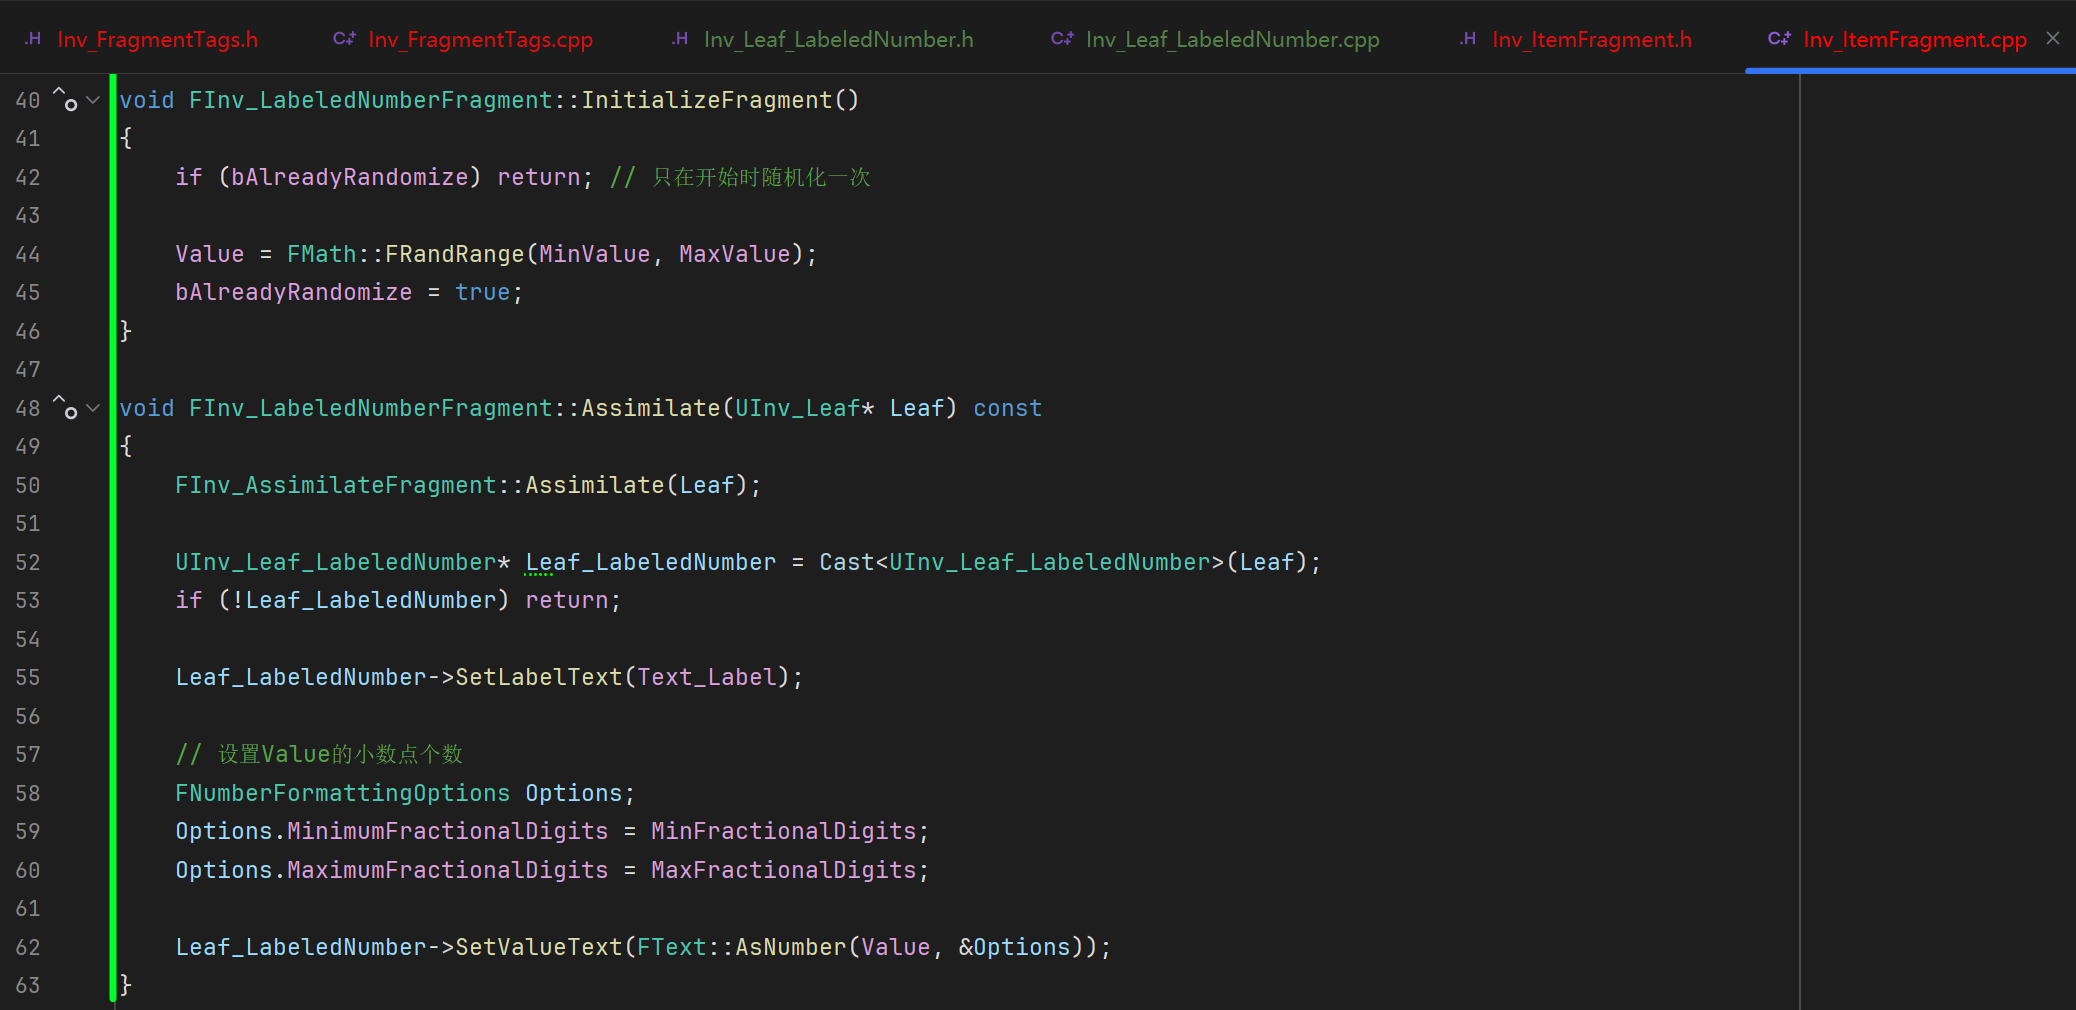Click the InitializeFragment function name
The width and height of the screenshot is (2076, 1010).
(707, 100)
